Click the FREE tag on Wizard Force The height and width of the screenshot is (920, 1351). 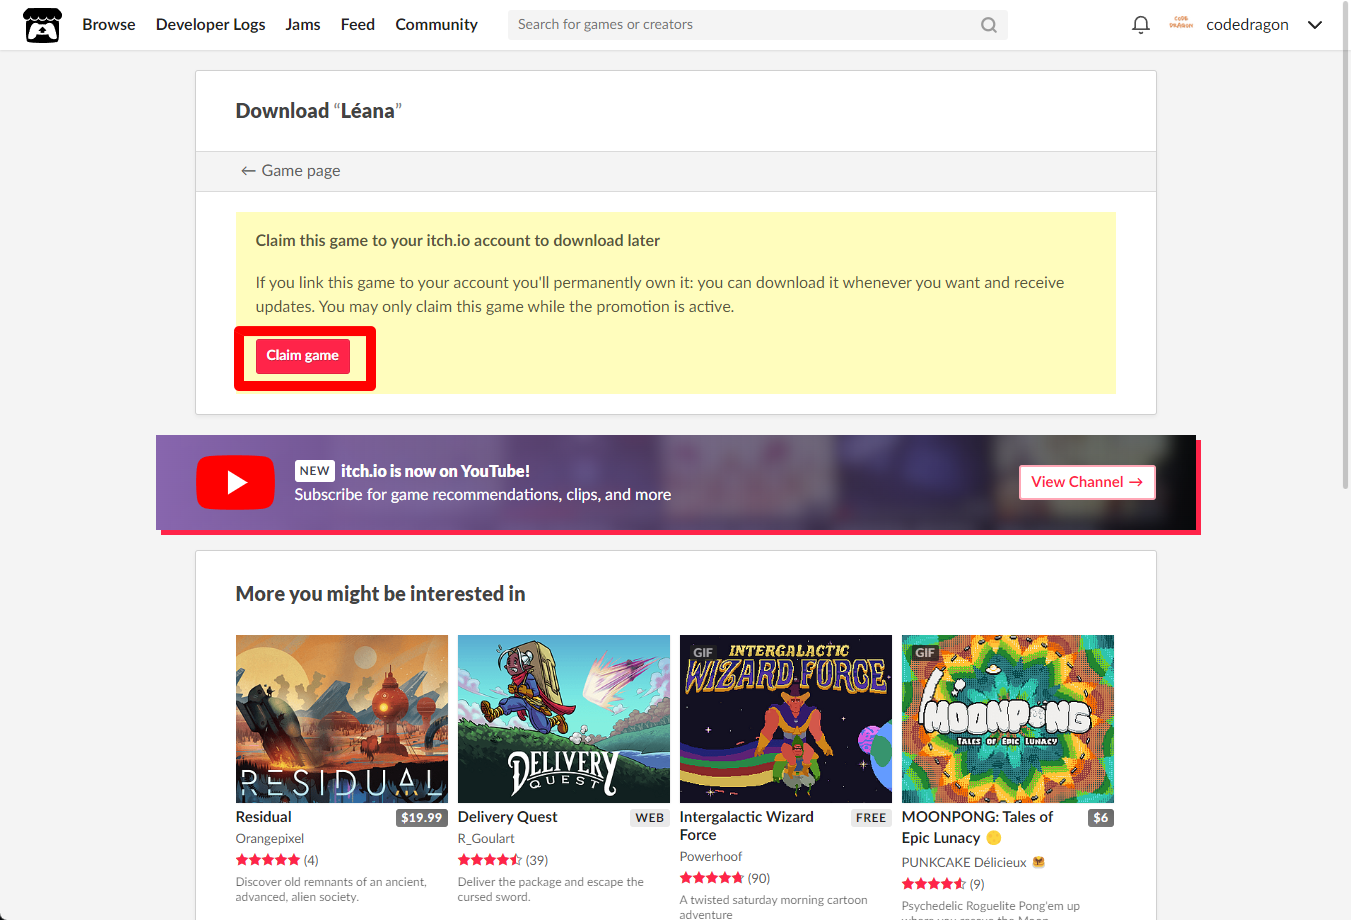[x=871, y=818]
